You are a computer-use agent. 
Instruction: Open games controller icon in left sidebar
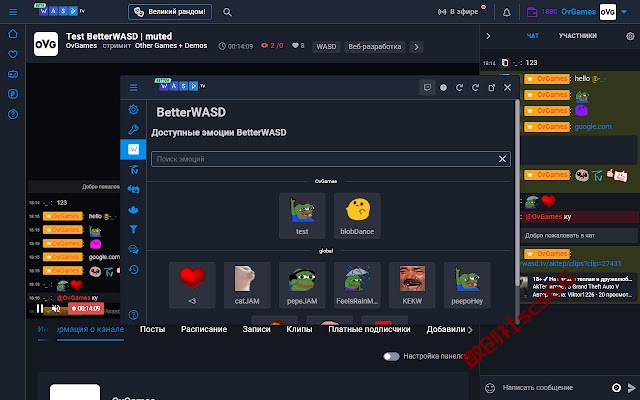coord(13,74)
